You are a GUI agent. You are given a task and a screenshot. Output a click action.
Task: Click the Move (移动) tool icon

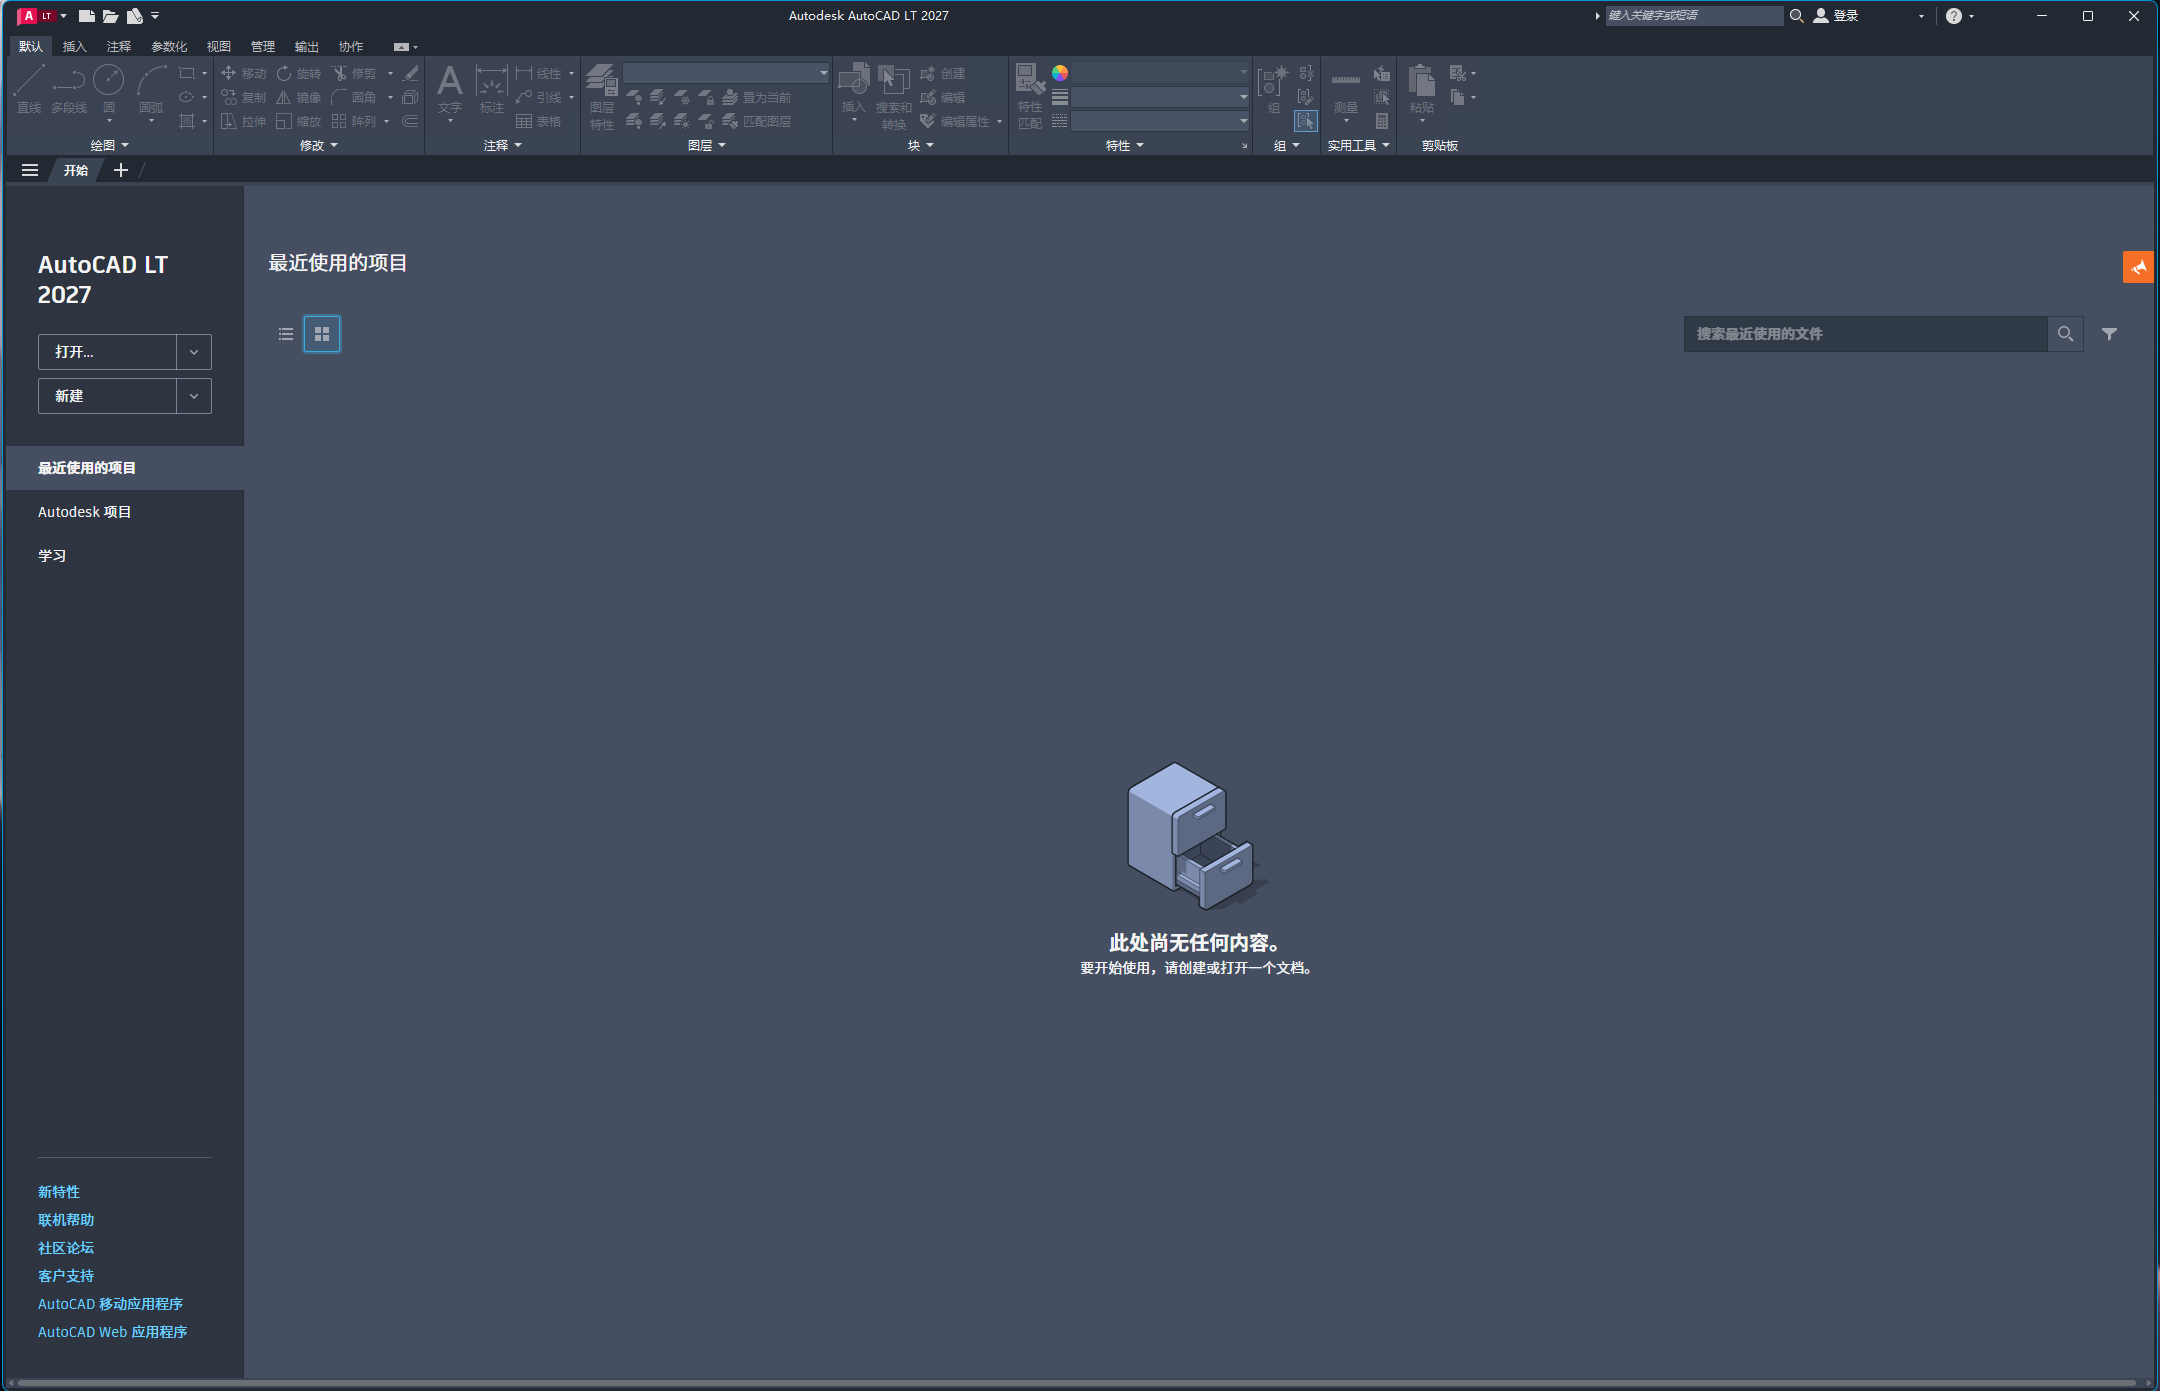tap(229, 73)
